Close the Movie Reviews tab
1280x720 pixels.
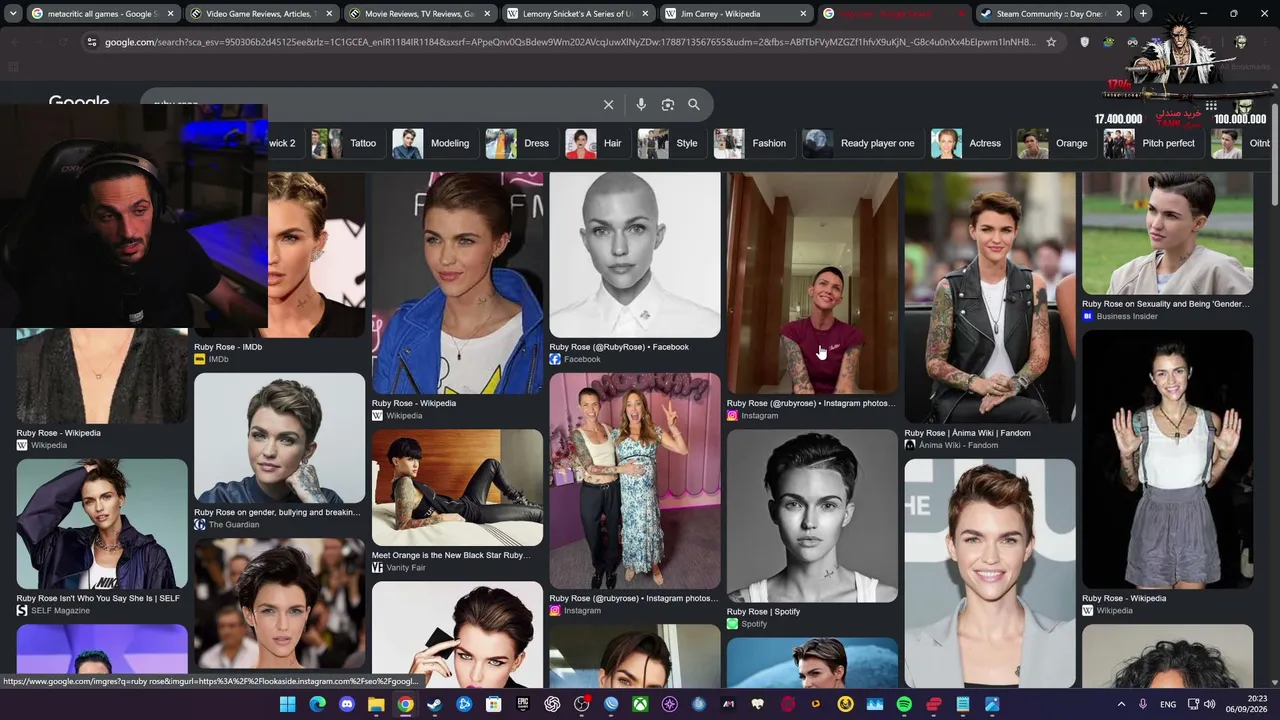(488, 14)
